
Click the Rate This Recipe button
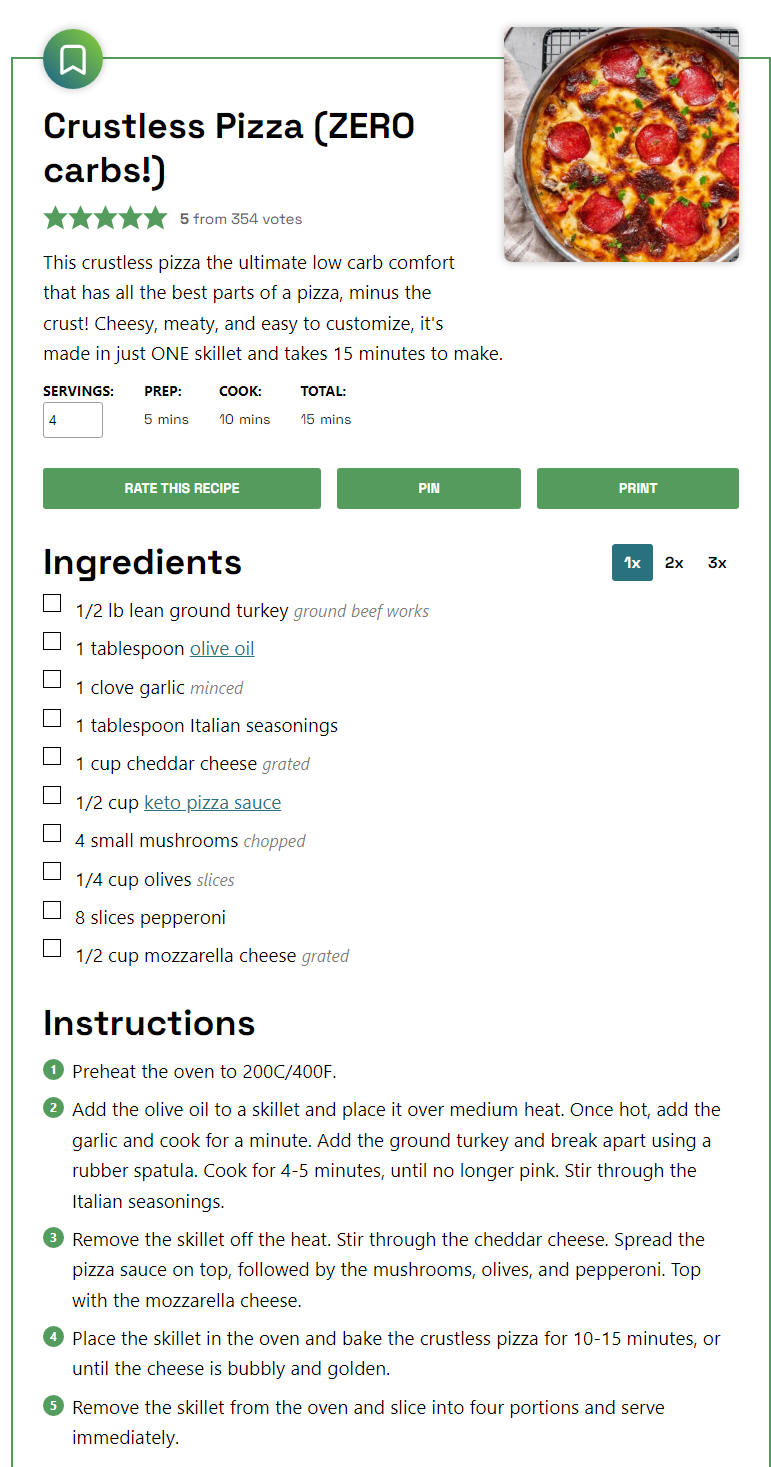coord(182,488)
